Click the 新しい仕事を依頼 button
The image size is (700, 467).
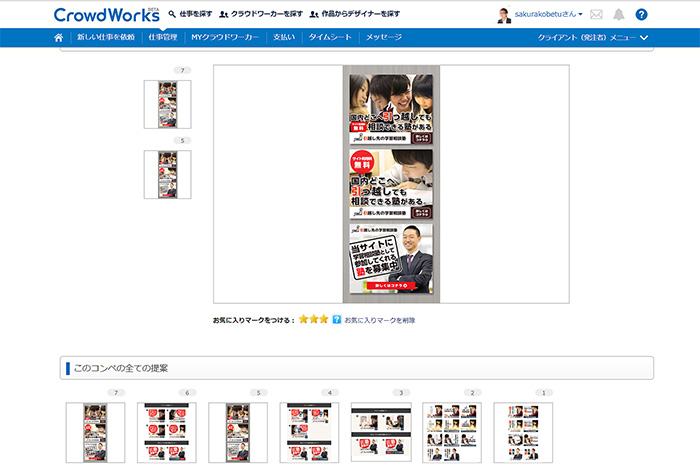coord(106,37)
